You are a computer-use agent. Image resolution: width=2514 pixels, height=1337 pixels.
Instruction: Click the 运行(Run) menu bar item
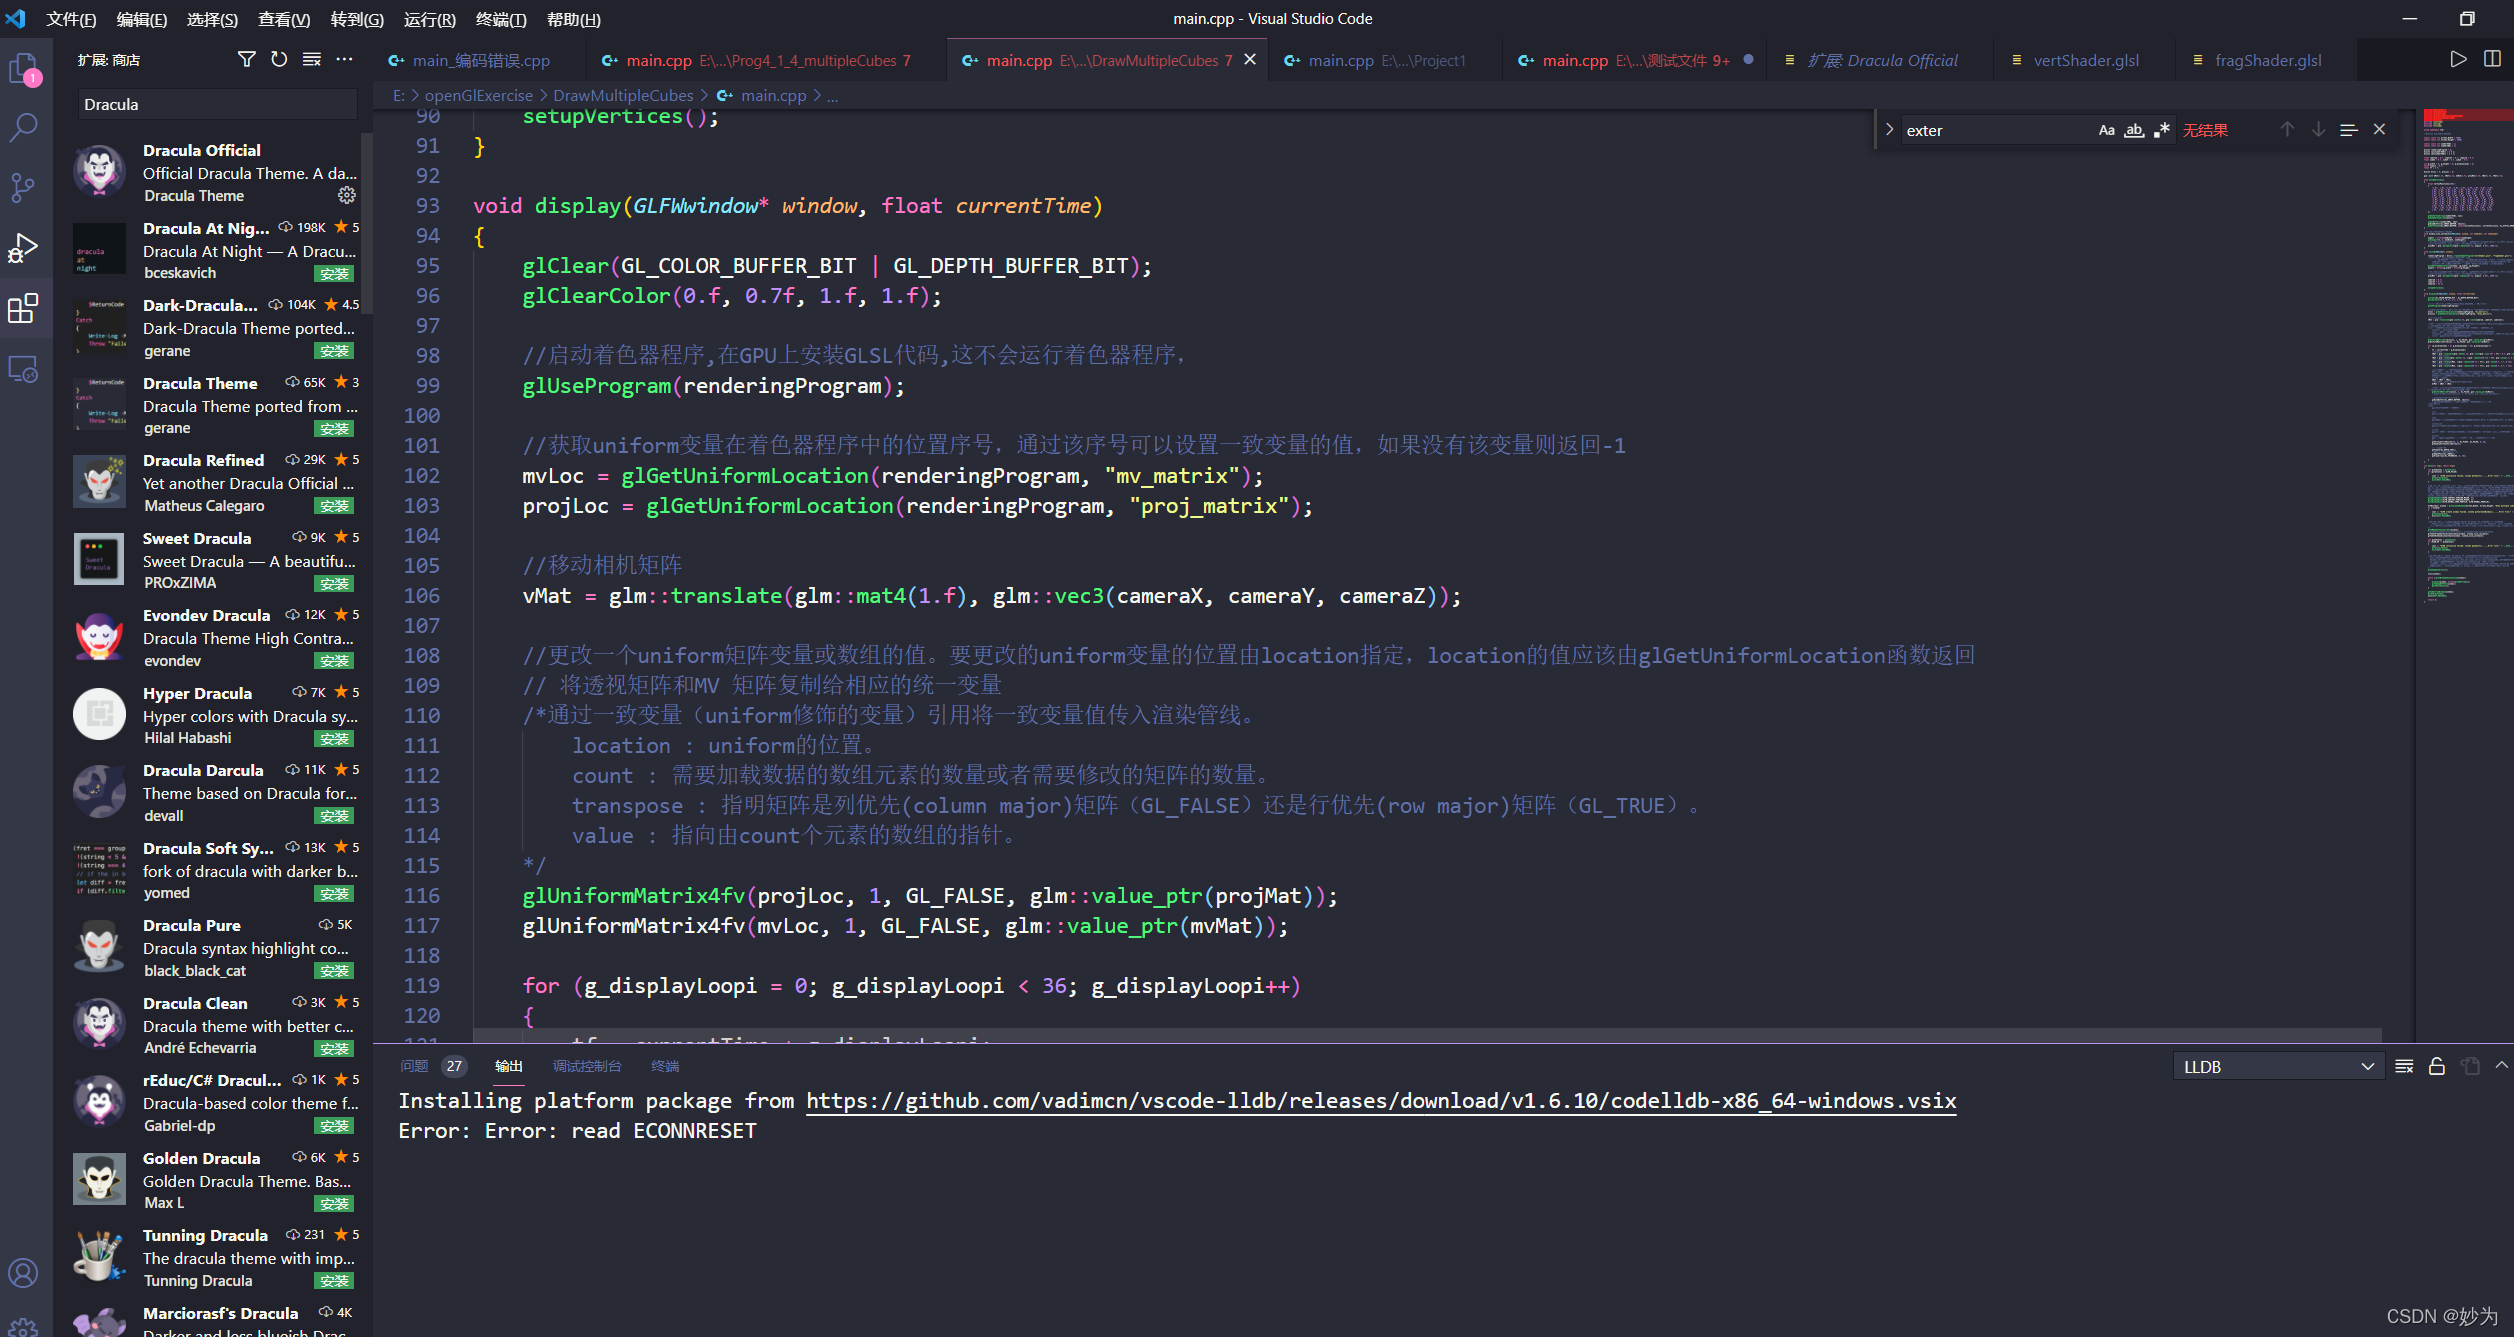coord(426,18)
